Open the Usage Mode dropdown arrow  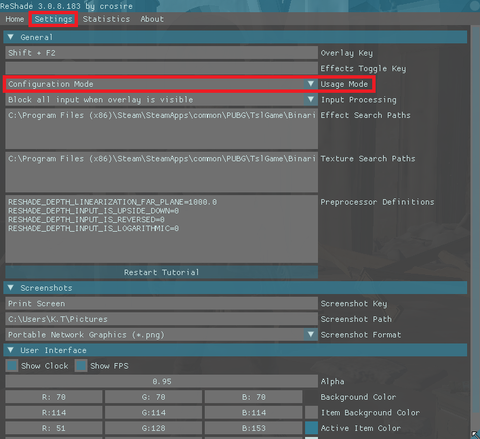[311, 84]
